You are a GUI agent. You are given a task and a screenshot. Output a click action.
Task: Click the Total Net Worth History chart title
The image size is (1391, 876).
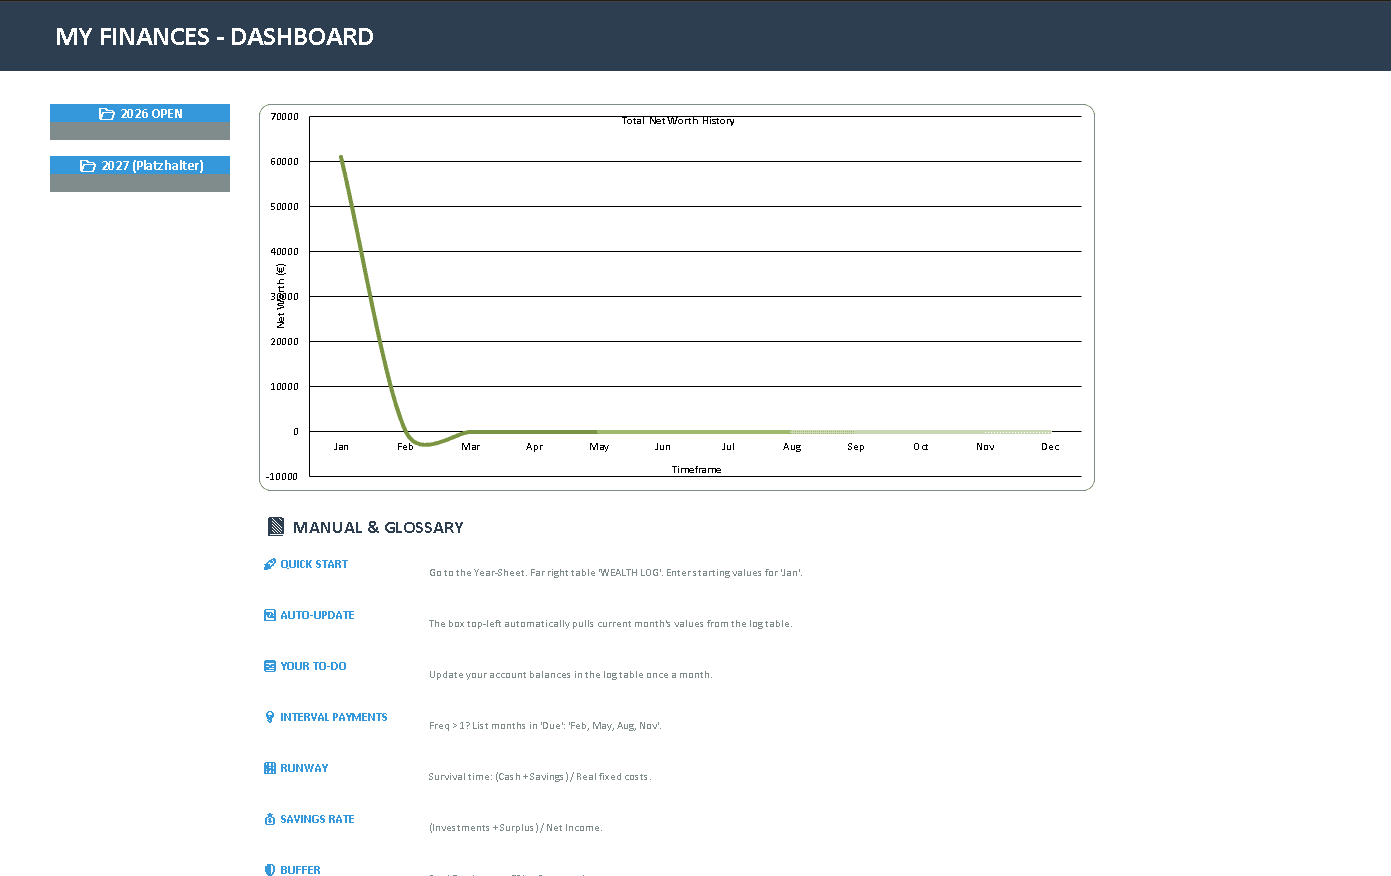pos(678,121)
